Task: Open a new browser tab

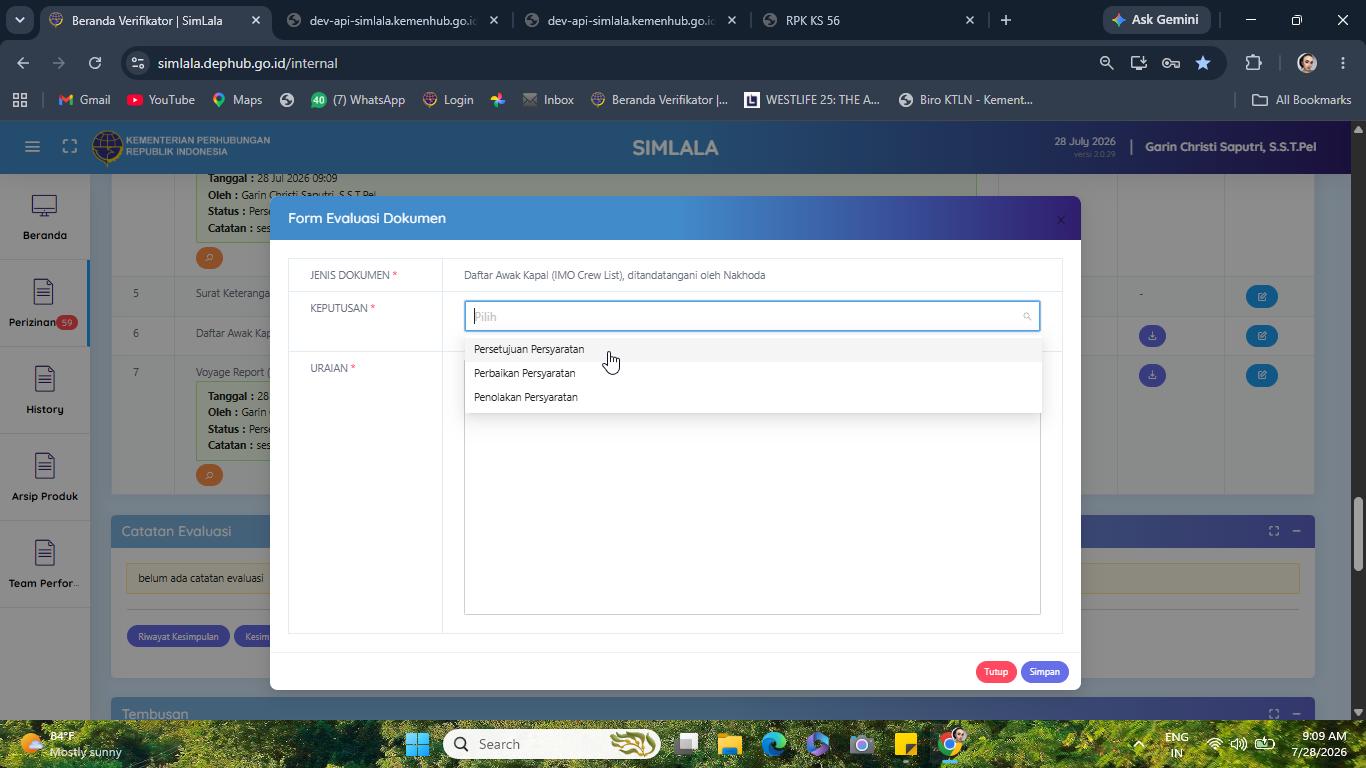Action: (1005, 20)
